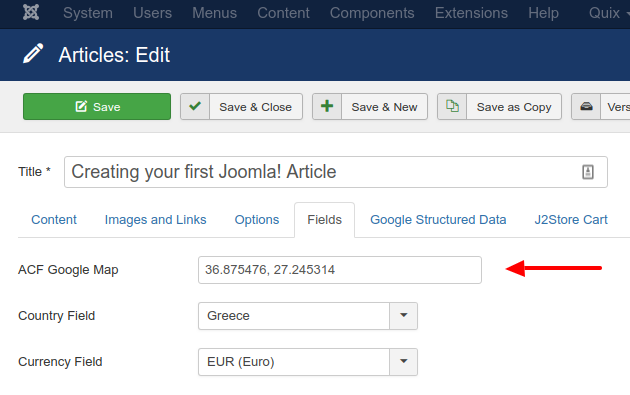Viewport: 630px width, 395px height.
Task: Open the System menu
Action: [x=88, y=13]
